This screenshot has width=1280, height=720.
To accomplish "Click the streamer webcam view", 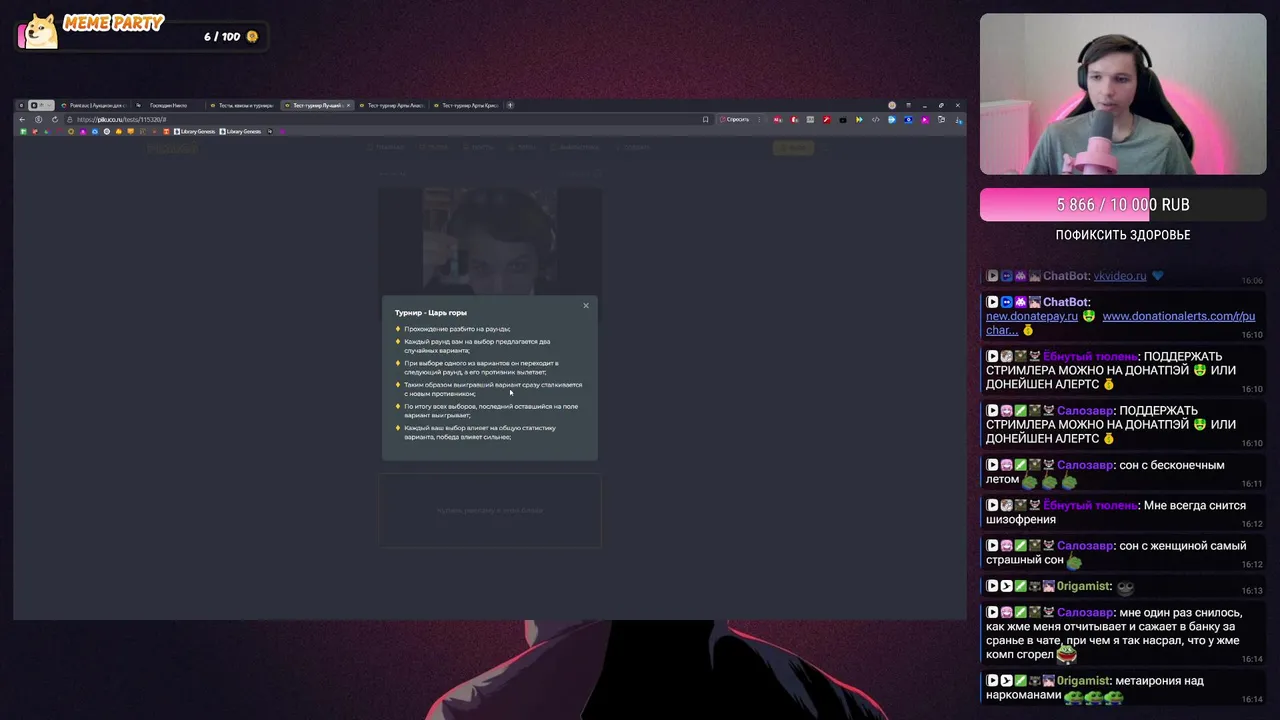I will (1123, 94).
